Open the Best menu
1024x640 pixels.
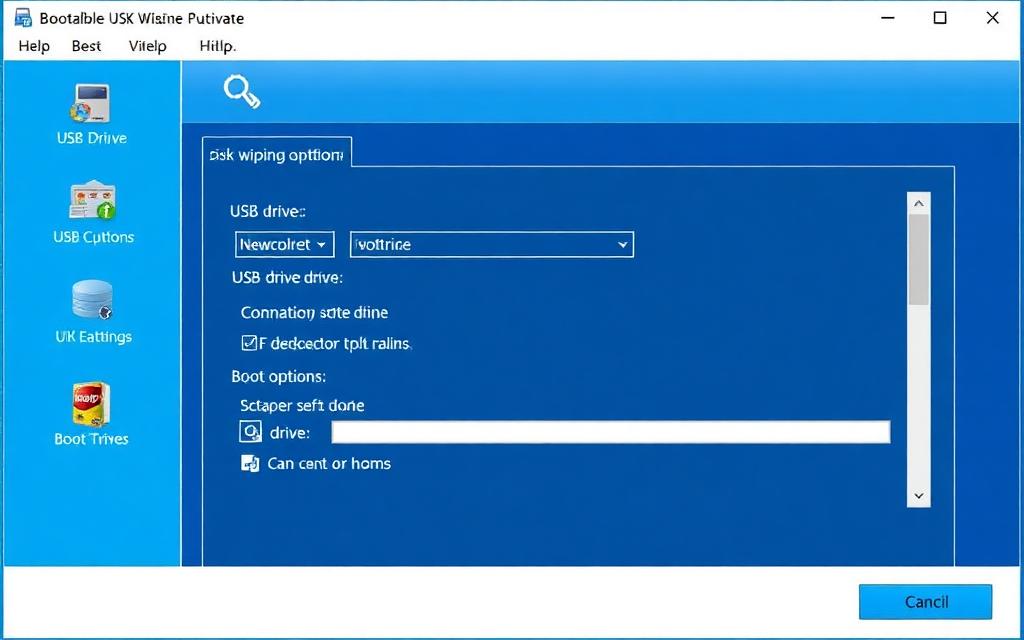86,46
